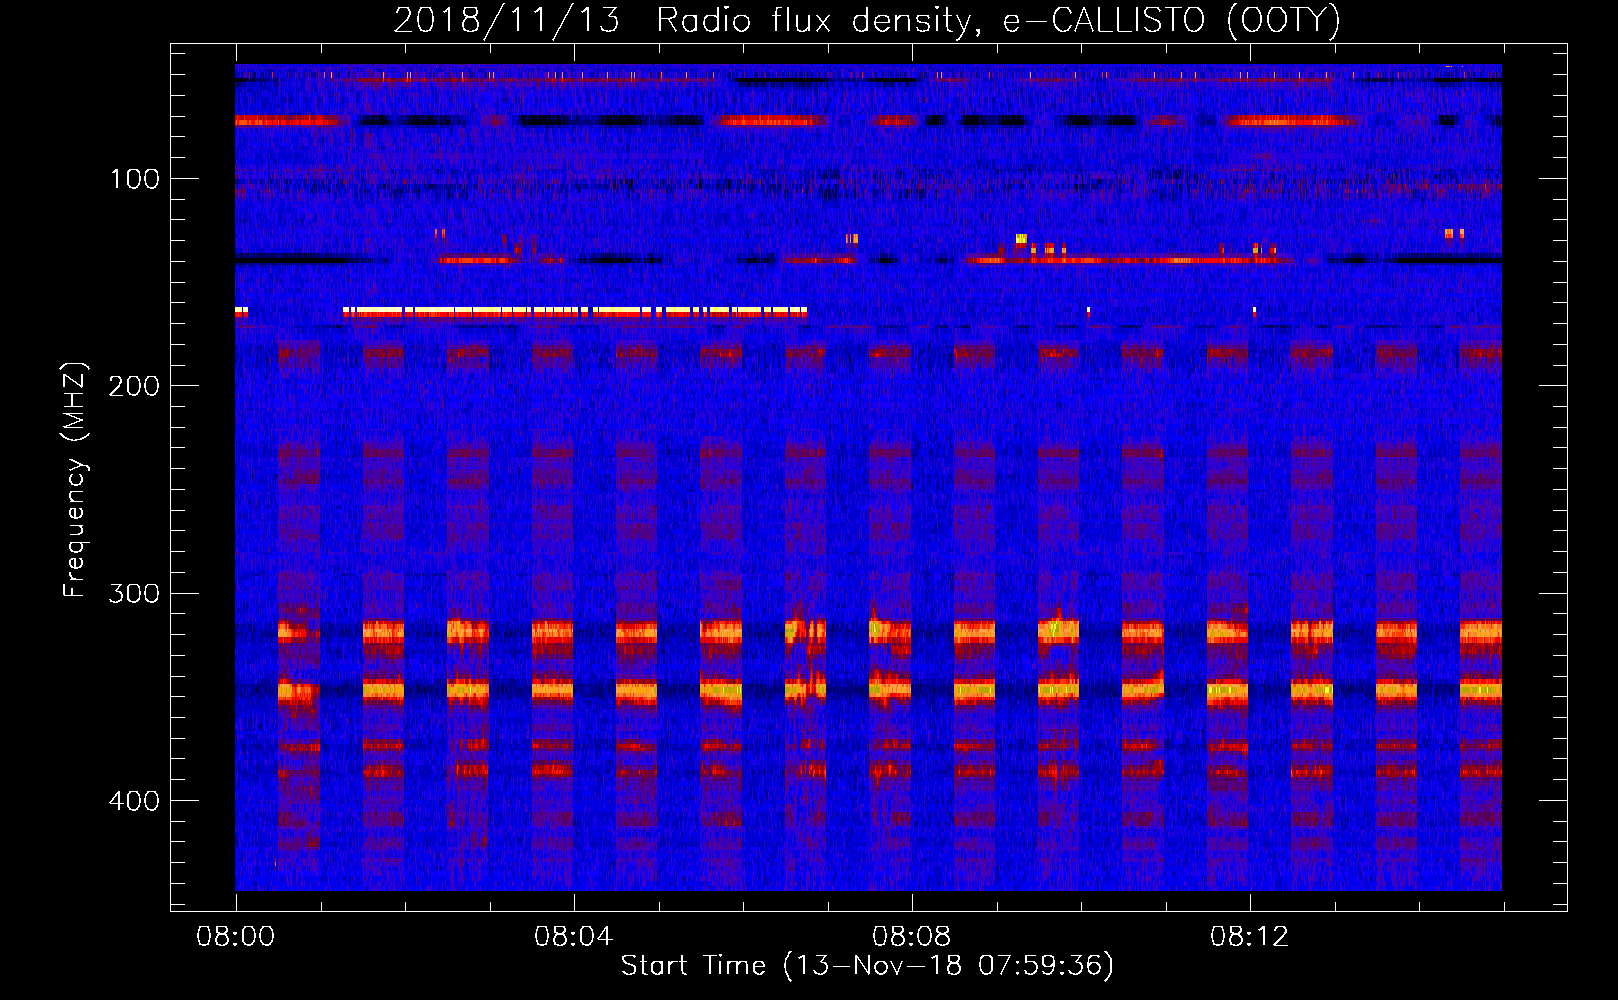Click the '08:12' time tick label
Screen dimensions: 1618x1000
coord(1249,937)
